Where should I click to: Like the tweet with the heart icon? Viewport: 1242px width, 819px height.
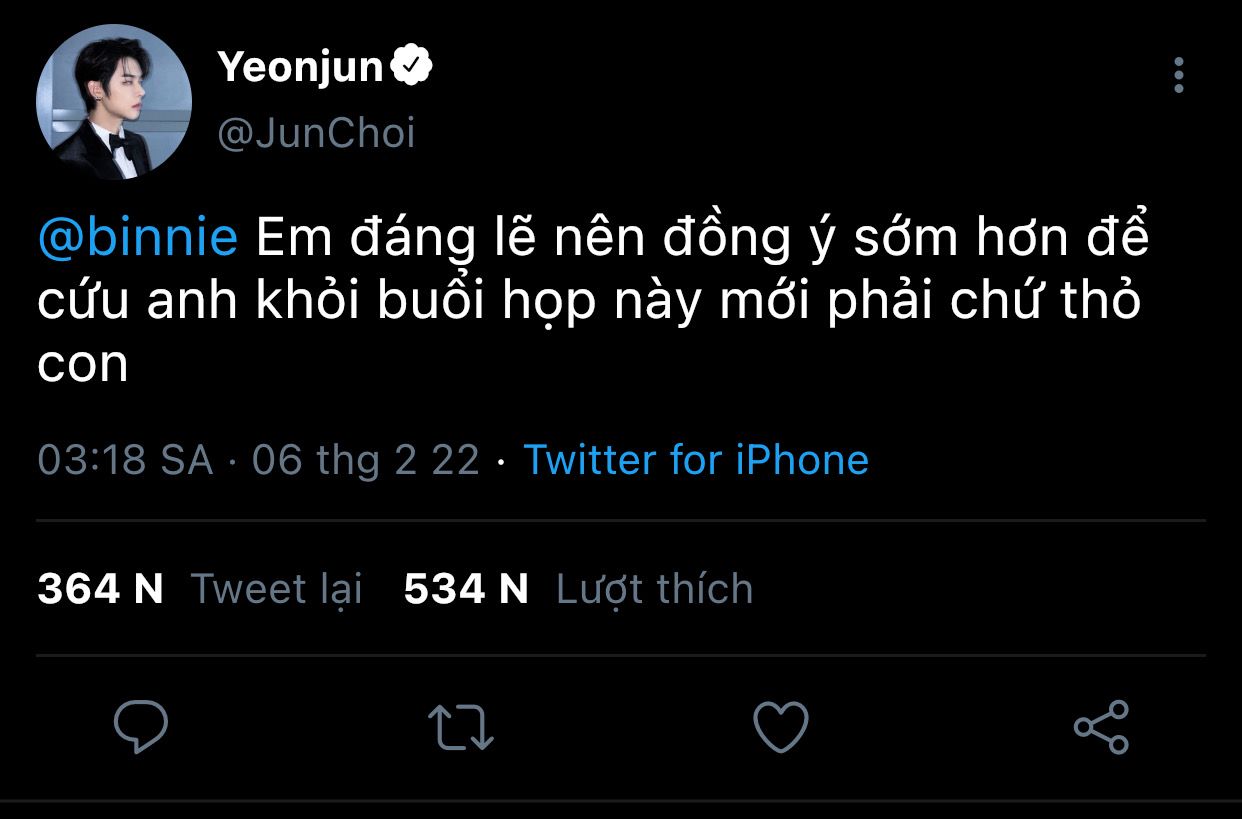[x=780, y=726]
